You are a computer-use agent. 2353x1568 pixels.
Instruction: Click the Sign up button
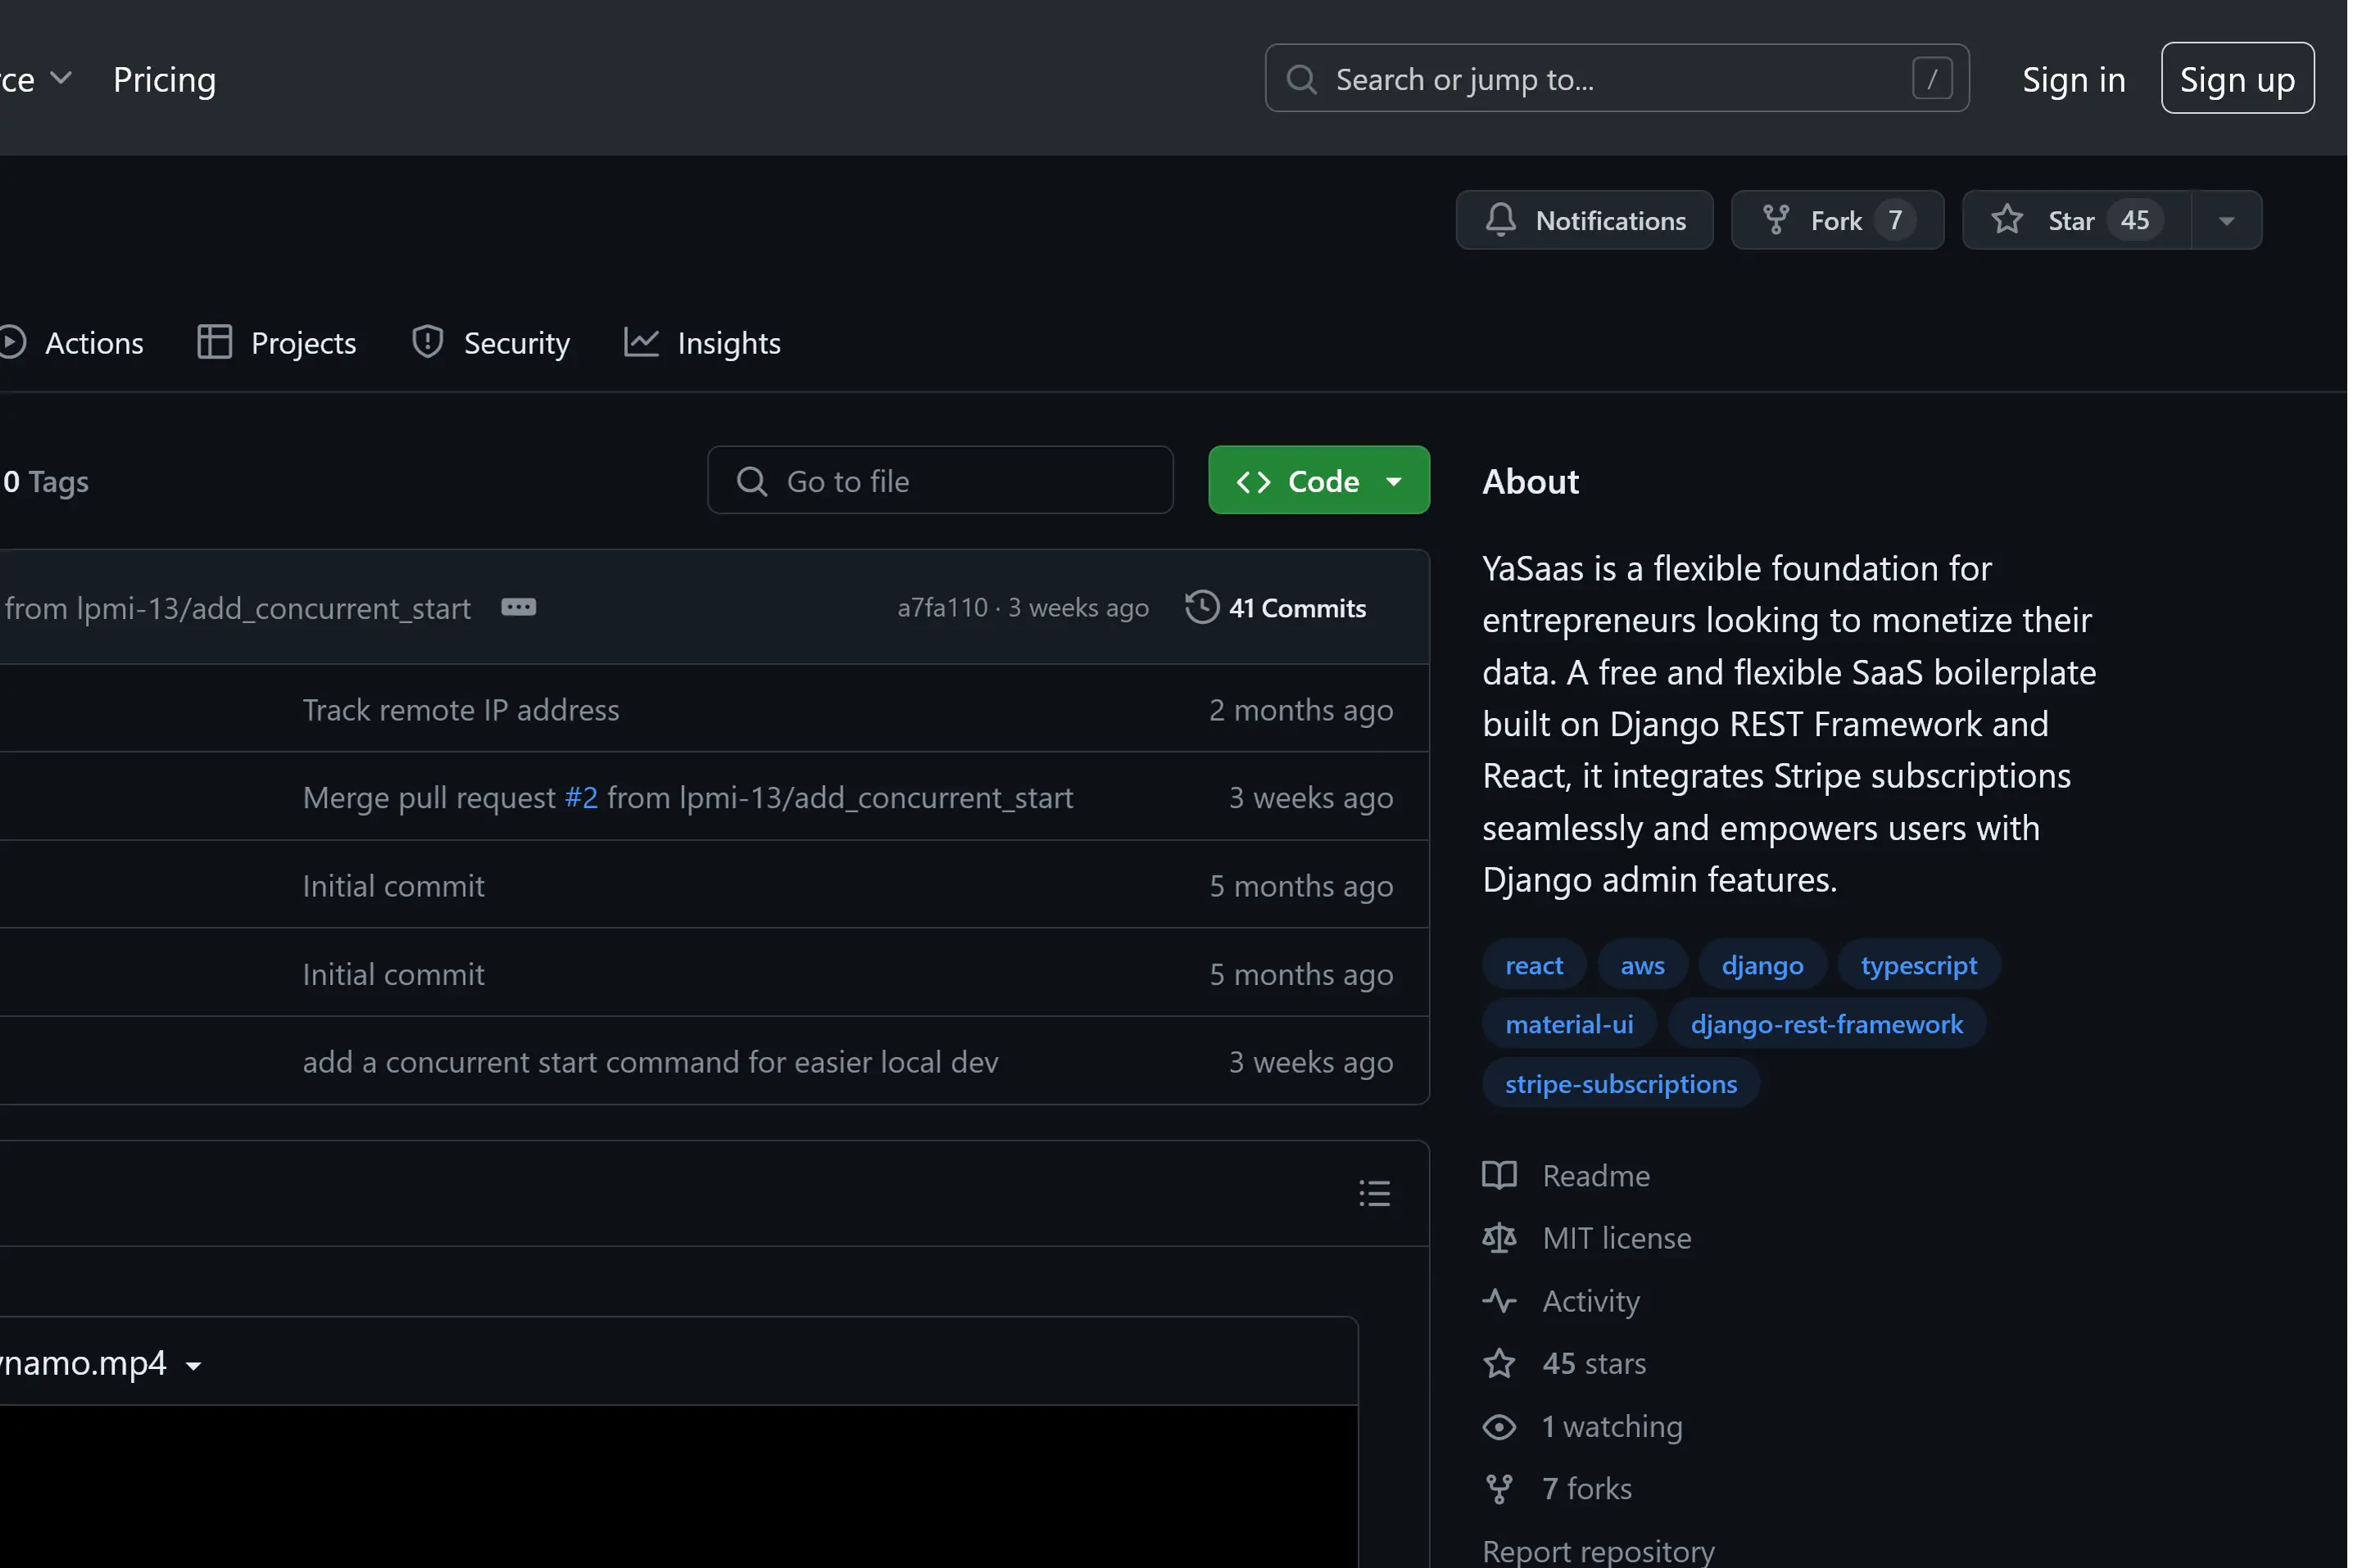2236,79
